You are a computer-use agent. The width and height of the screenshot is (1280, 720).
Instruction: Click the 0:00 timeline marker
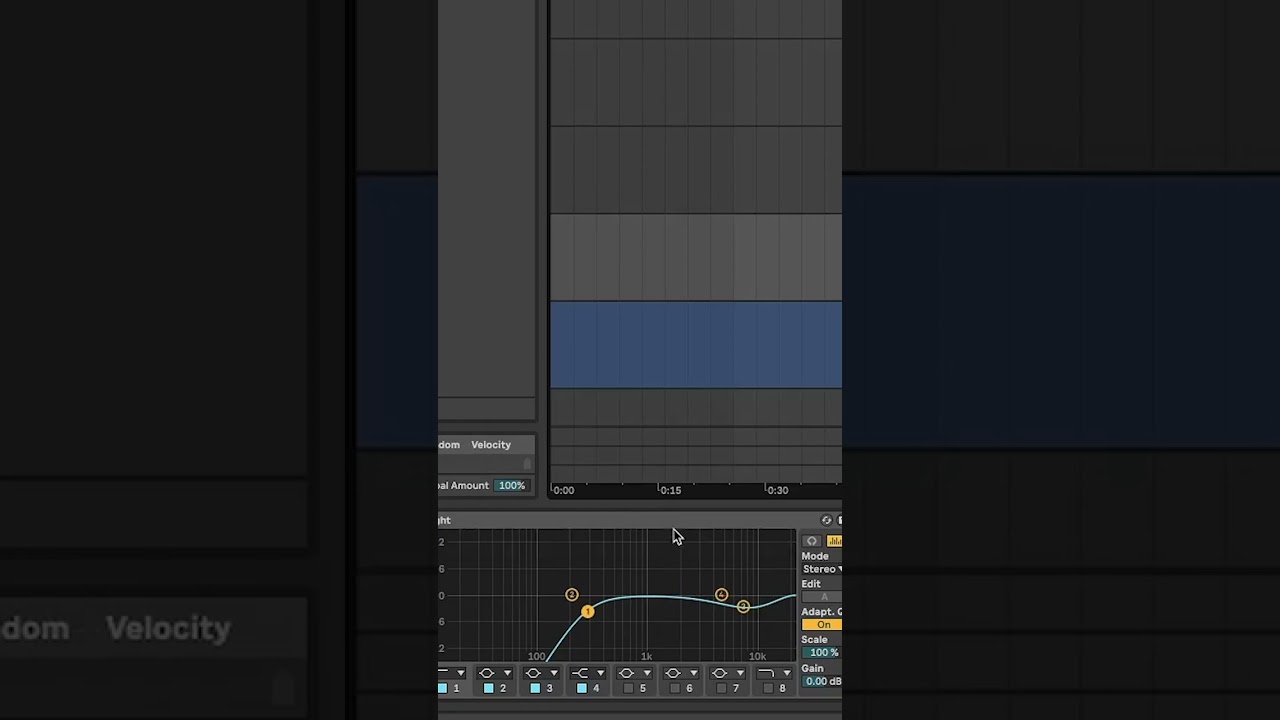click(x=564, y=490)
